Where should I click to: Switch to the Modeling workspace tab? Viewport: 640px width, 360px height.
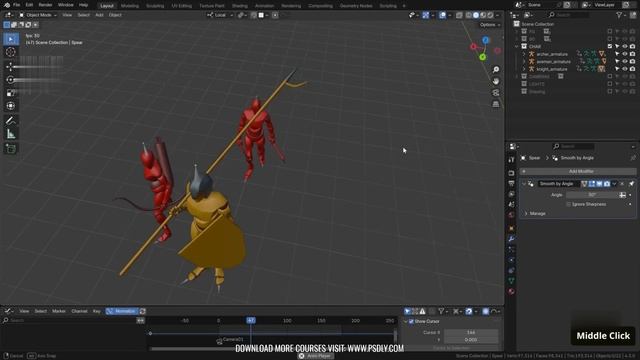[x=130, y=6]
